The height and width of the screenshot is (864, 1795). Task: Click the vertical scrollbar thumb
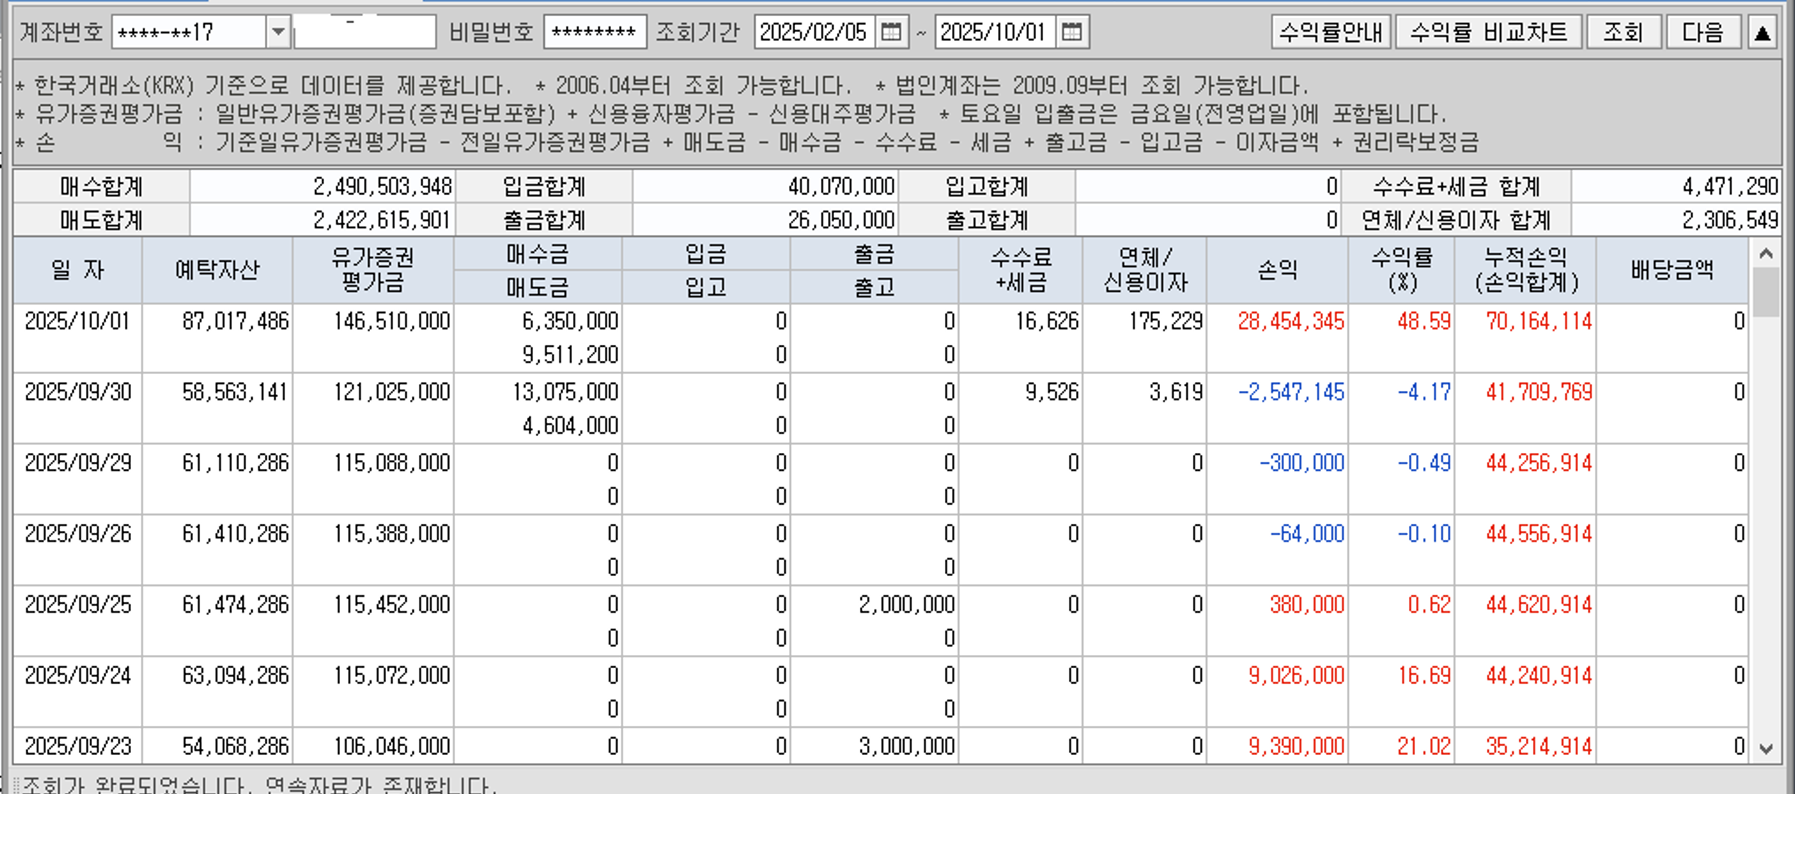tap(1766, 292)
